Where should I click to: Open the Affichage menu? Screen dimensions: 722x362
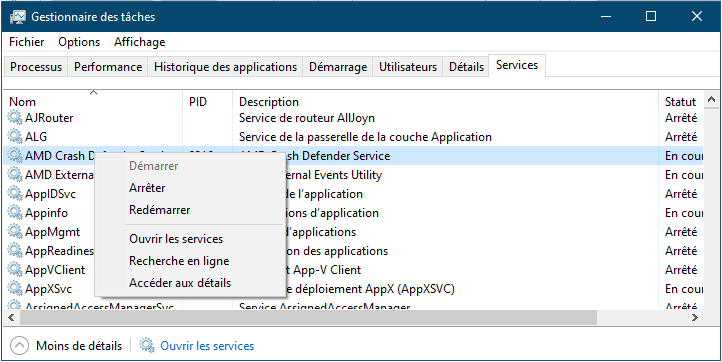pos(140,42)
